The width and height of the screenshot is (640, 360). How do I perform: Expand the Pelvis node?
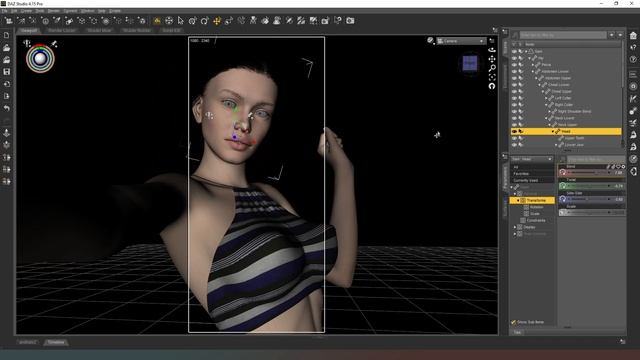[533, 64]
